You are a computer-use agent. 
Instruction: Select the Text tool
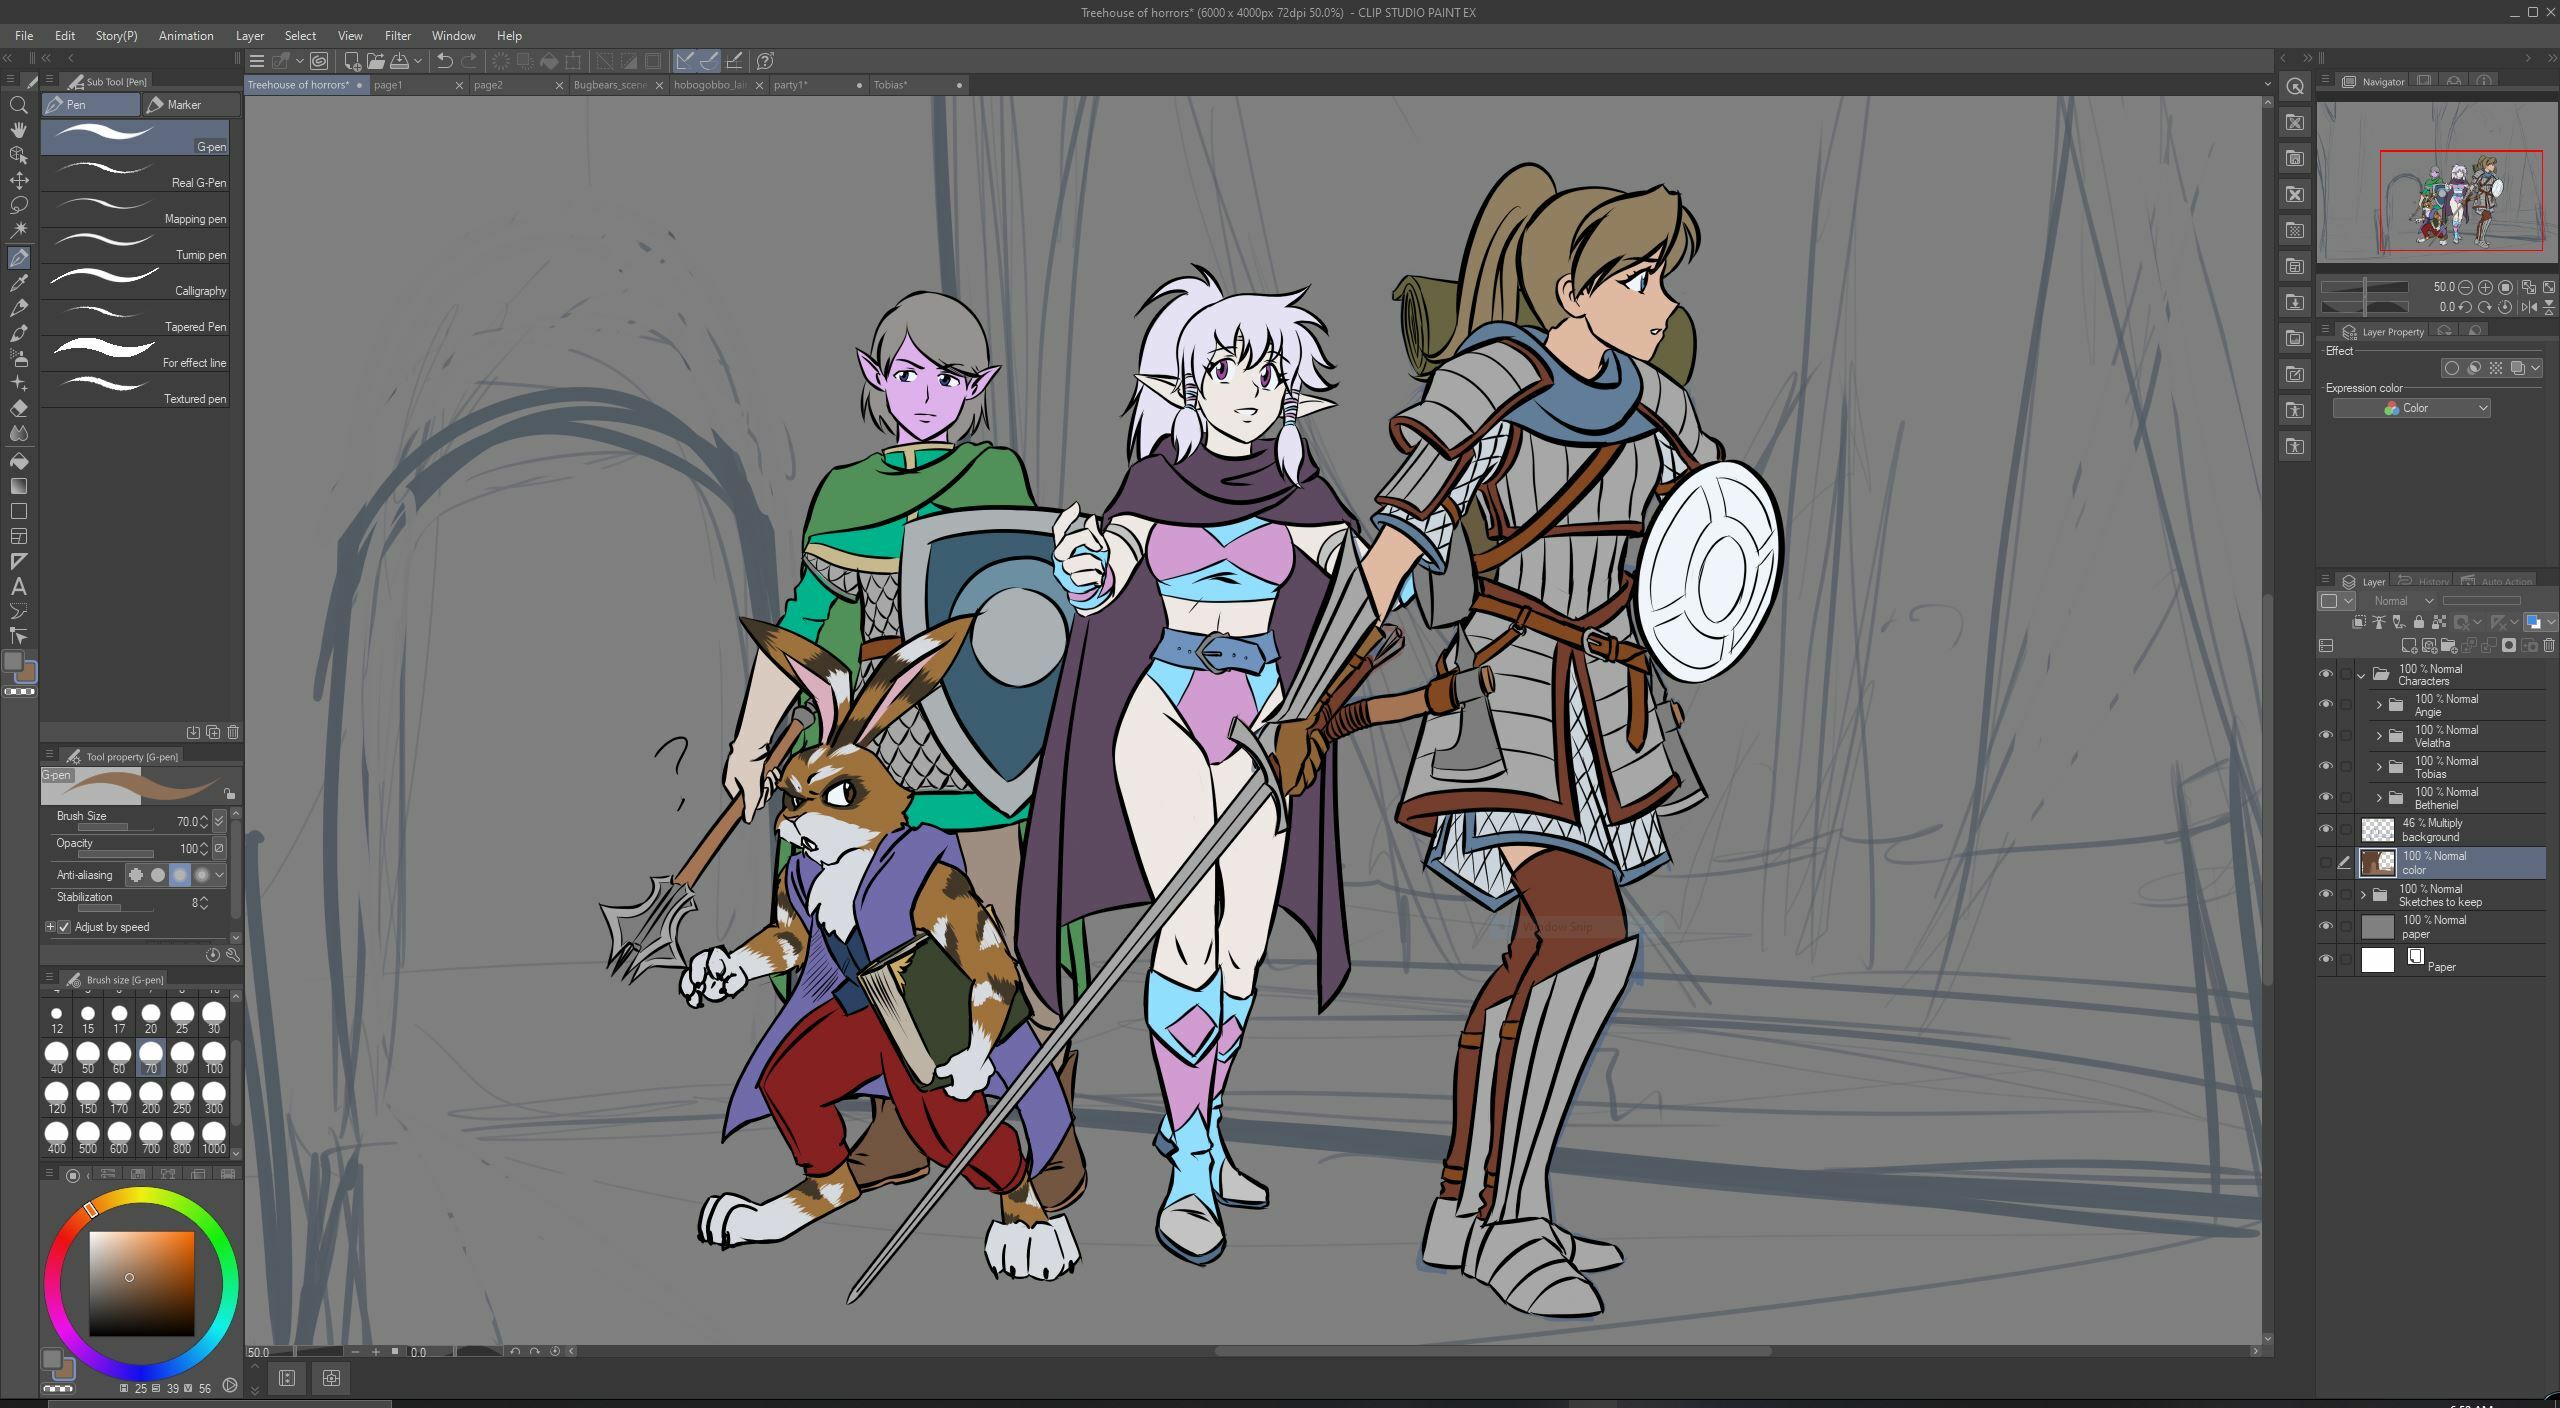click(18, 587)
